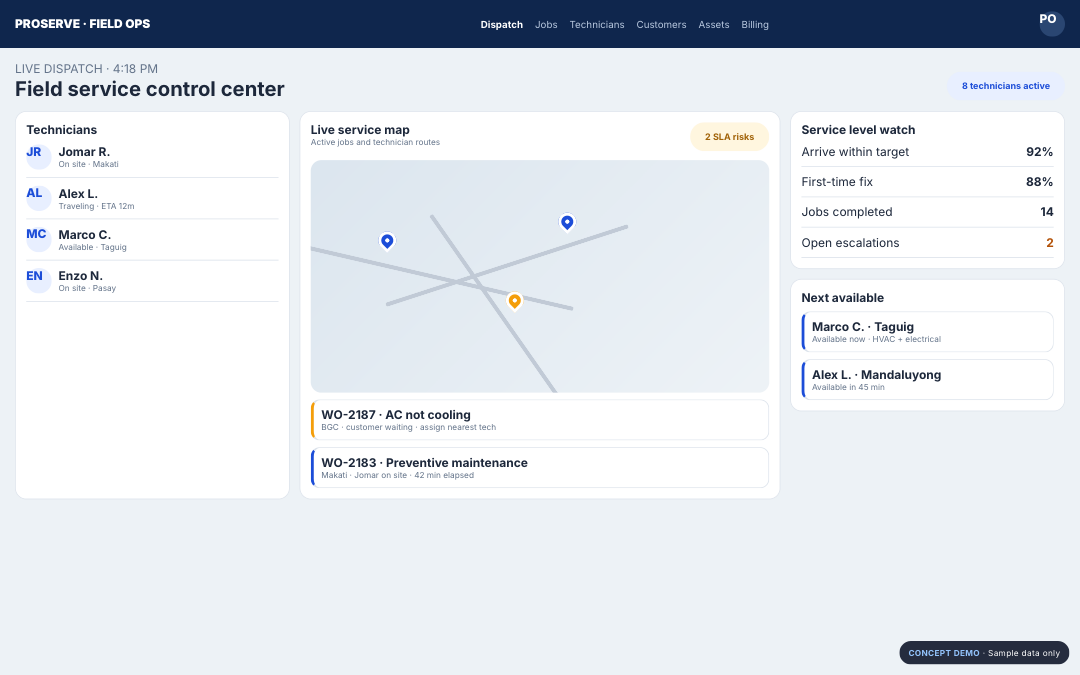The width and height of the screenshot is (1080, 675).
Task: Click the 88% first-time fix value
Action: coord(1039,182)
